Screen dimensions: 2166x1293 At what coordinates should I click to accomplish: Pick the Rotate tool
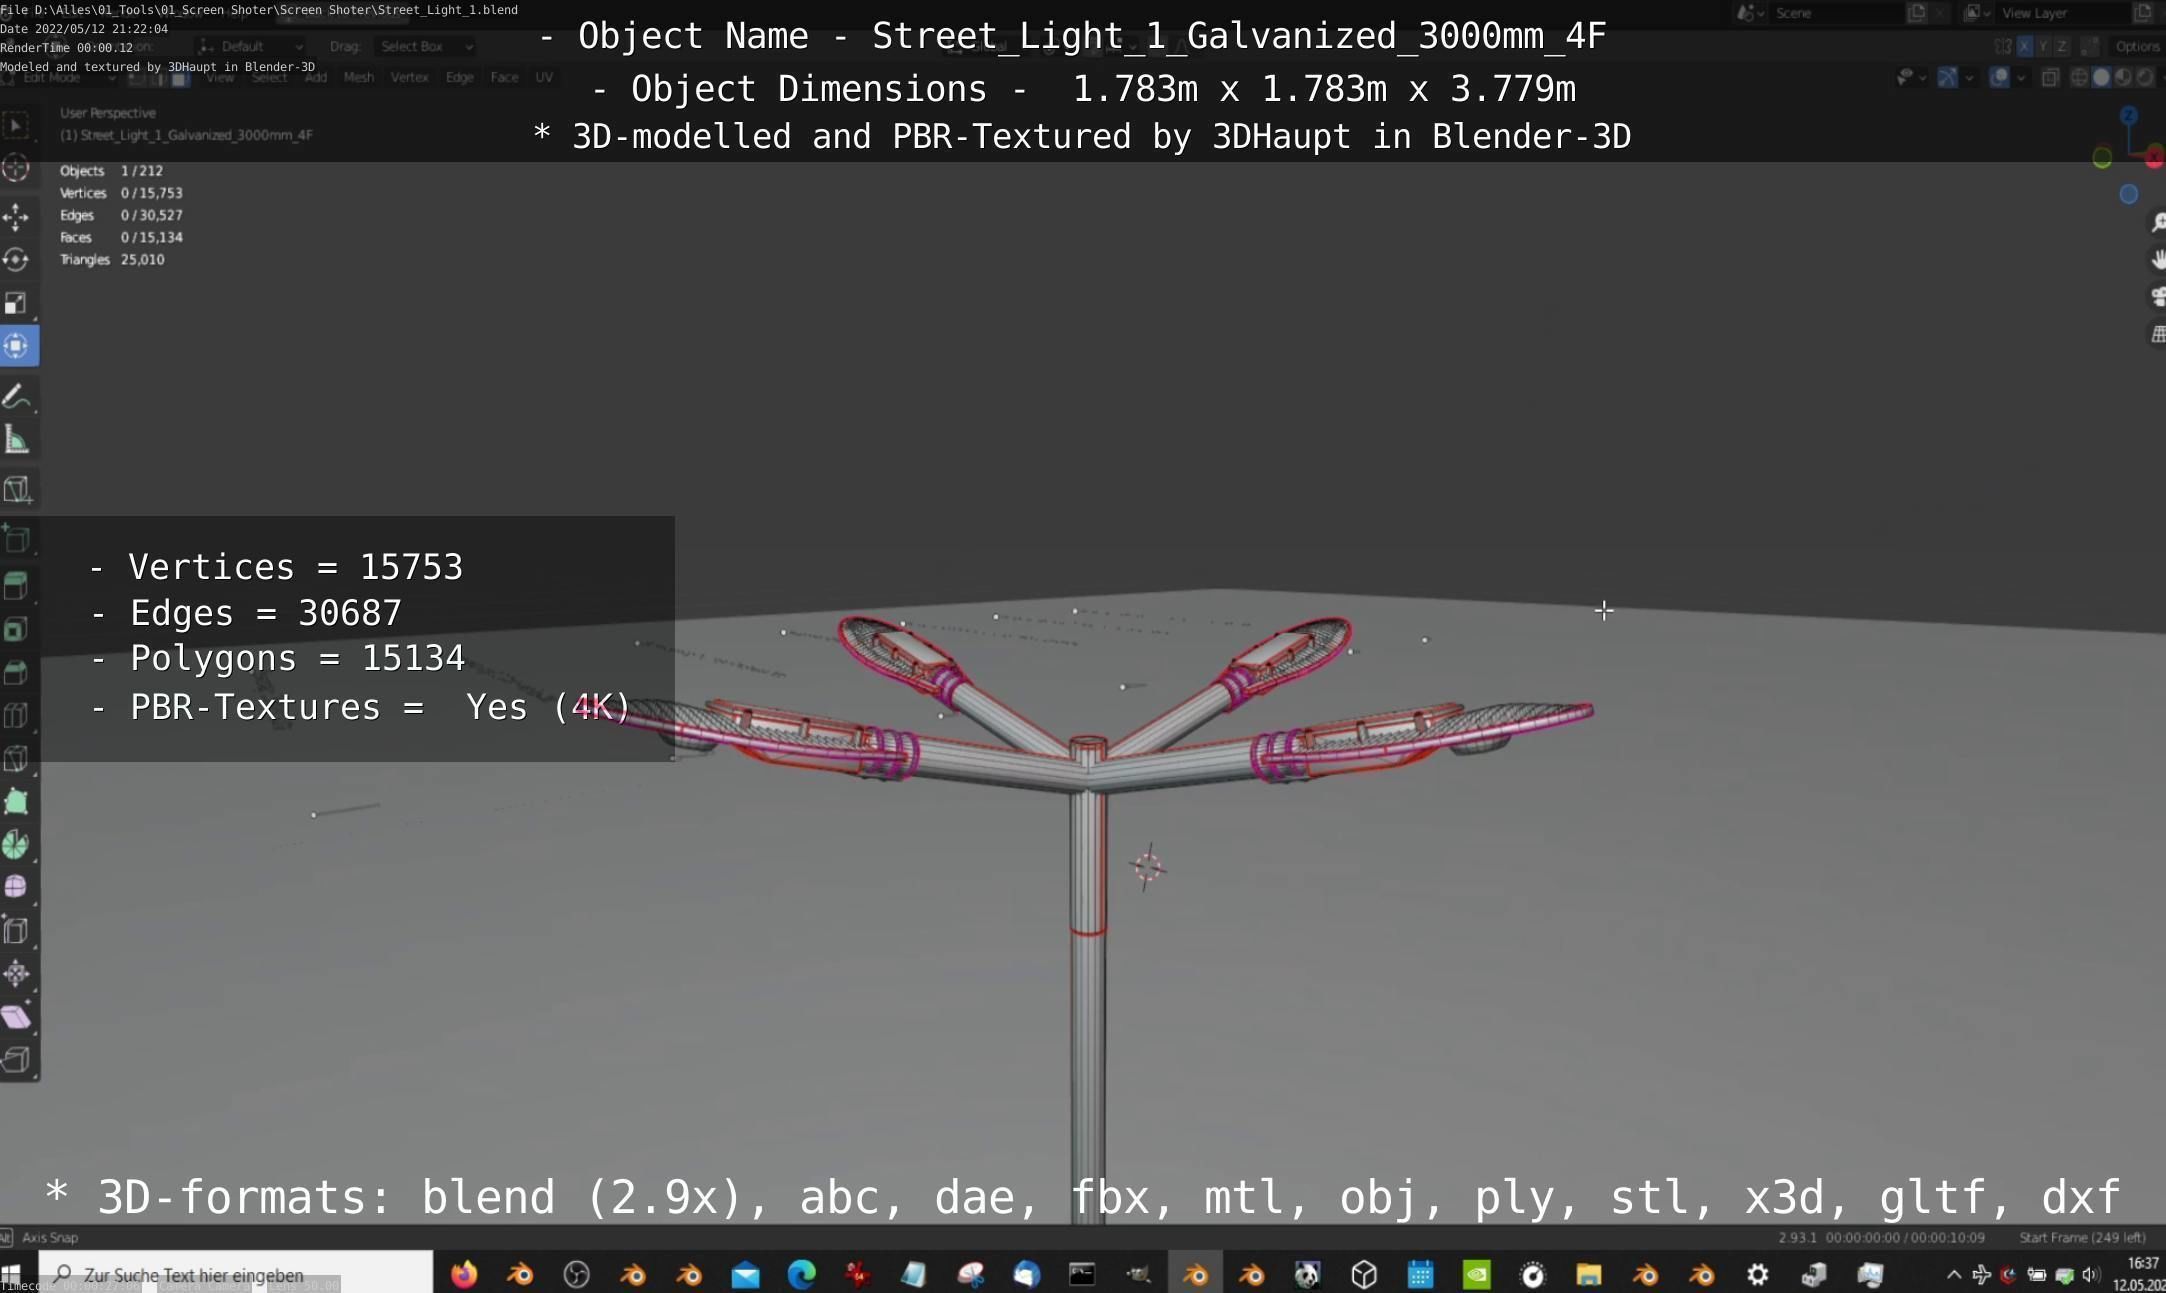(x=16, y=259)
